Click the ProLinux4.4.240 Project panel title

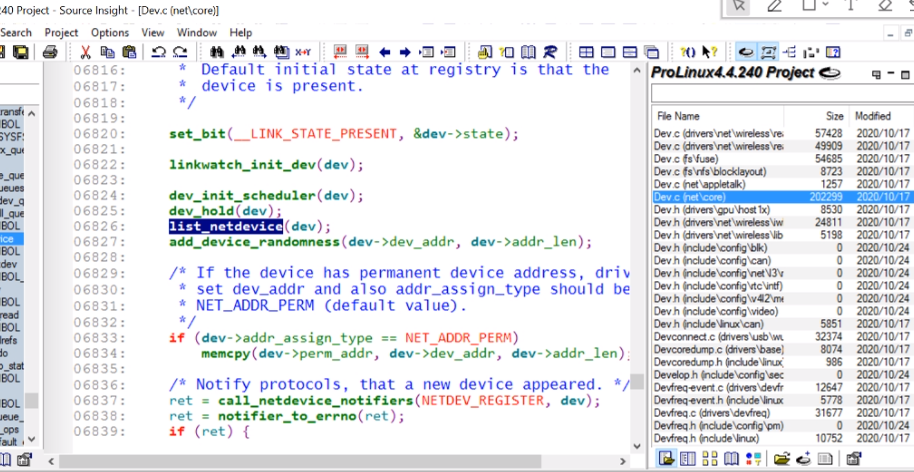733,73
